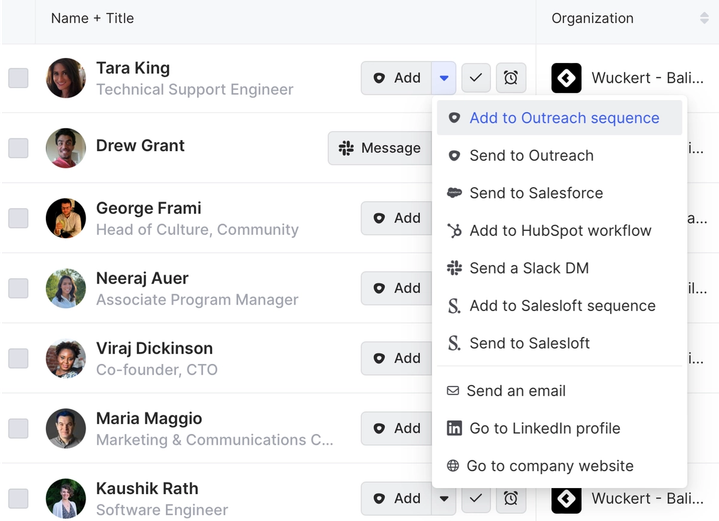Select Go to LinkedIn profile
The image size is (719, 521).
click(x=544, y=428)
